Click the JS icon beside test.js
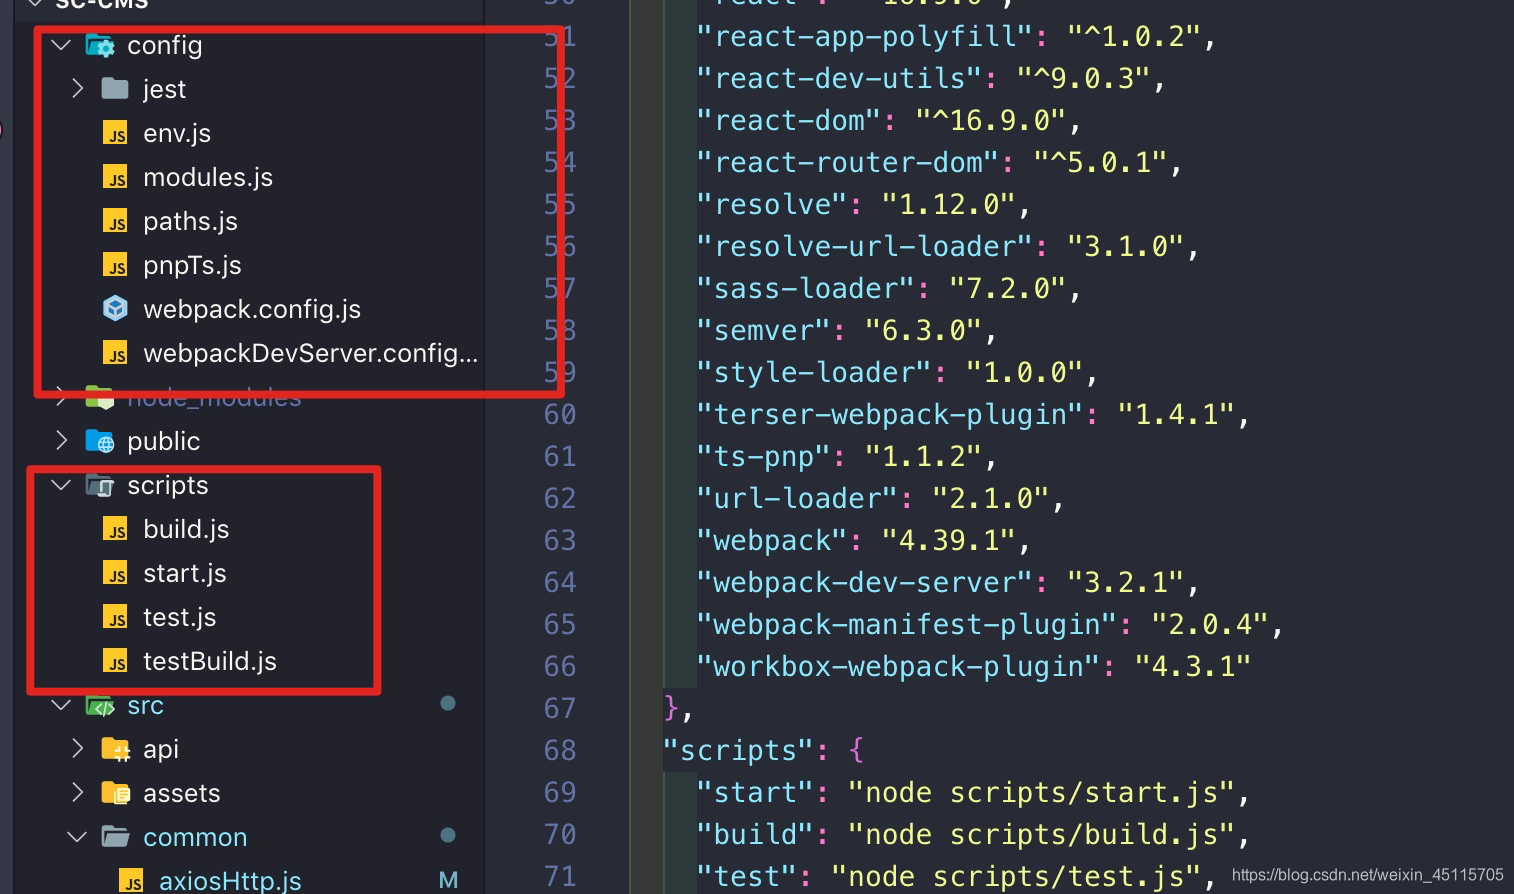 coord(115,618)
